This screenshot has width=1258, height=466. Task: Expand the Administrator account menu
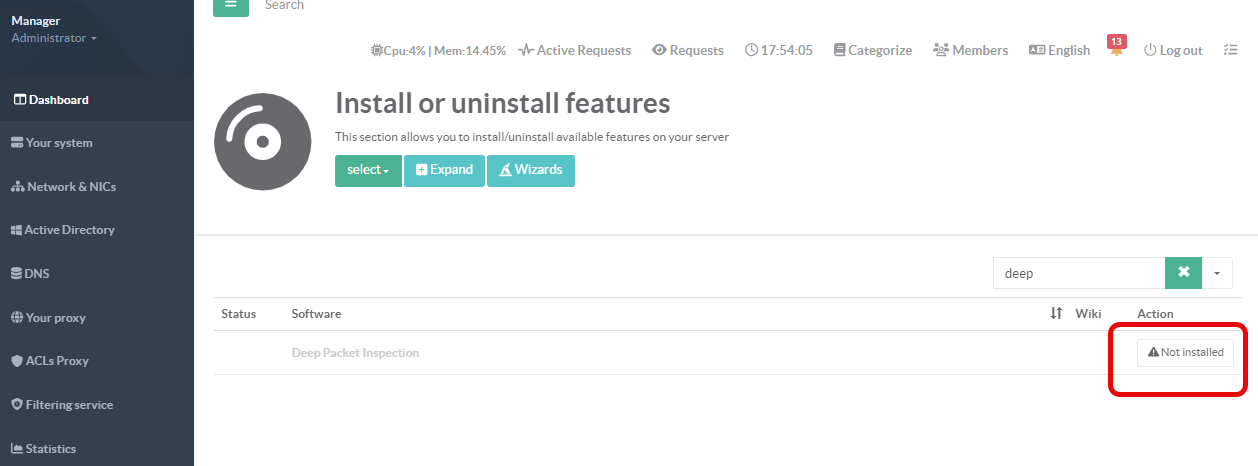pyautogui.click(x=54, y=38)
